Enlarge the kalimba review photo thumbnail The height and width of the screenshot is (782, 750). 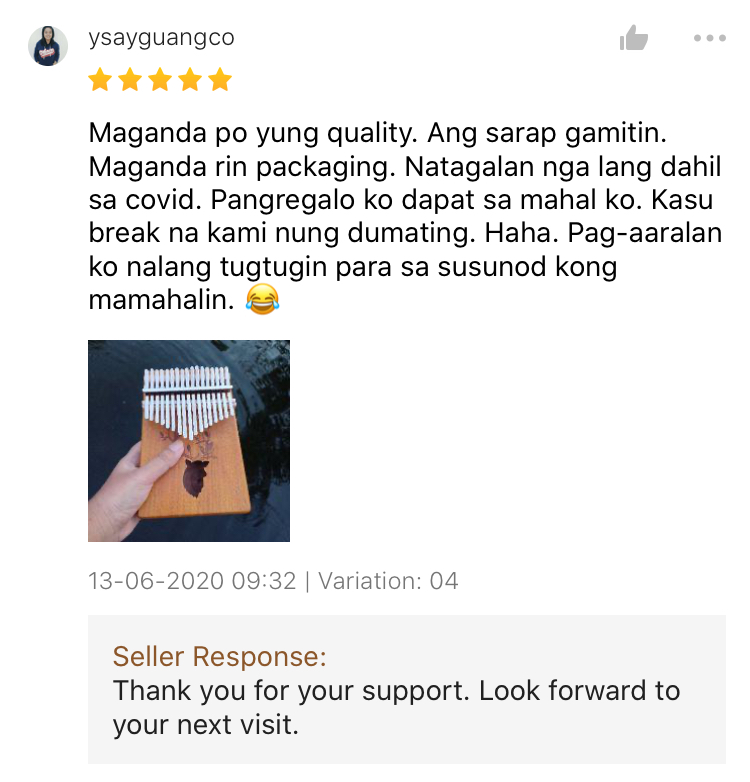[x=189, y=441]
